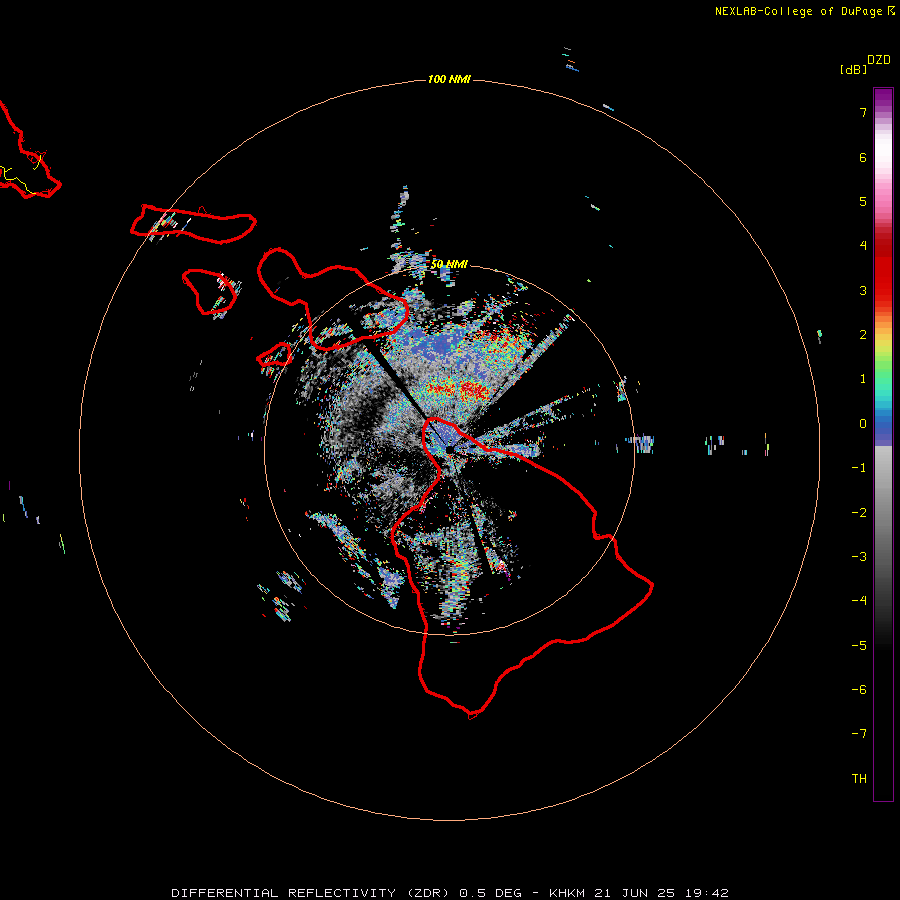Click the TH threshold label on scale
The image size is (900, 900).
click(859, 779)
